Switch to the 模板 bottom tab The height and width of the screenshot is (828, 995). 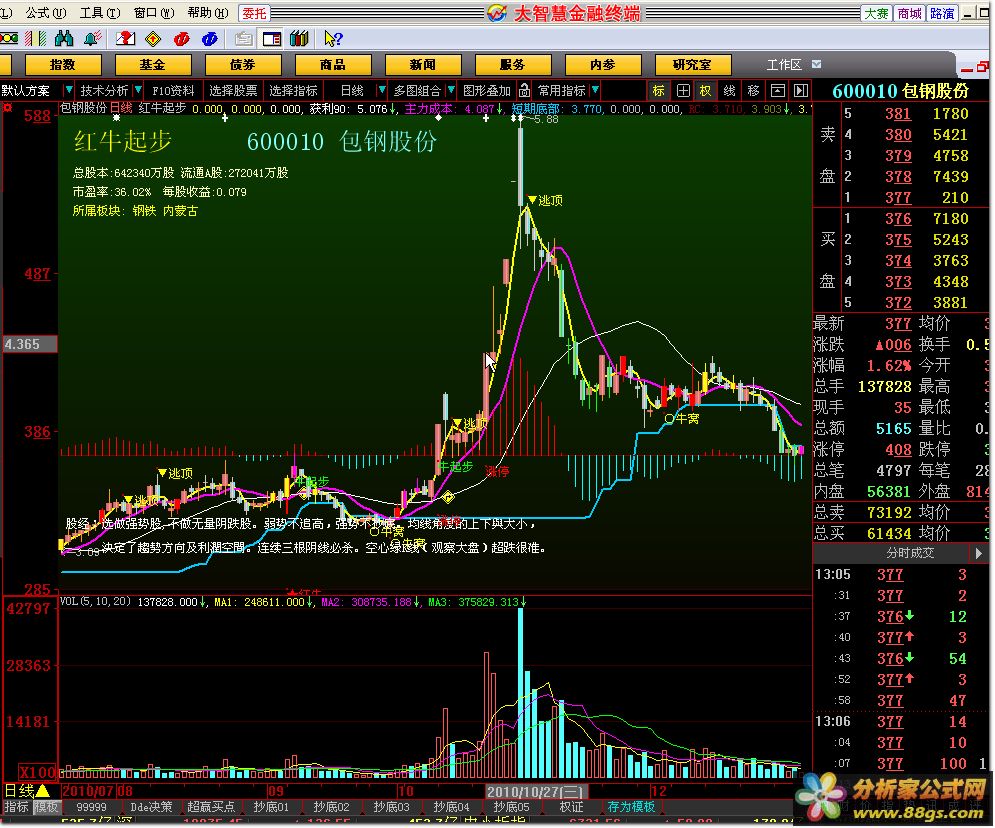[46, 806]
